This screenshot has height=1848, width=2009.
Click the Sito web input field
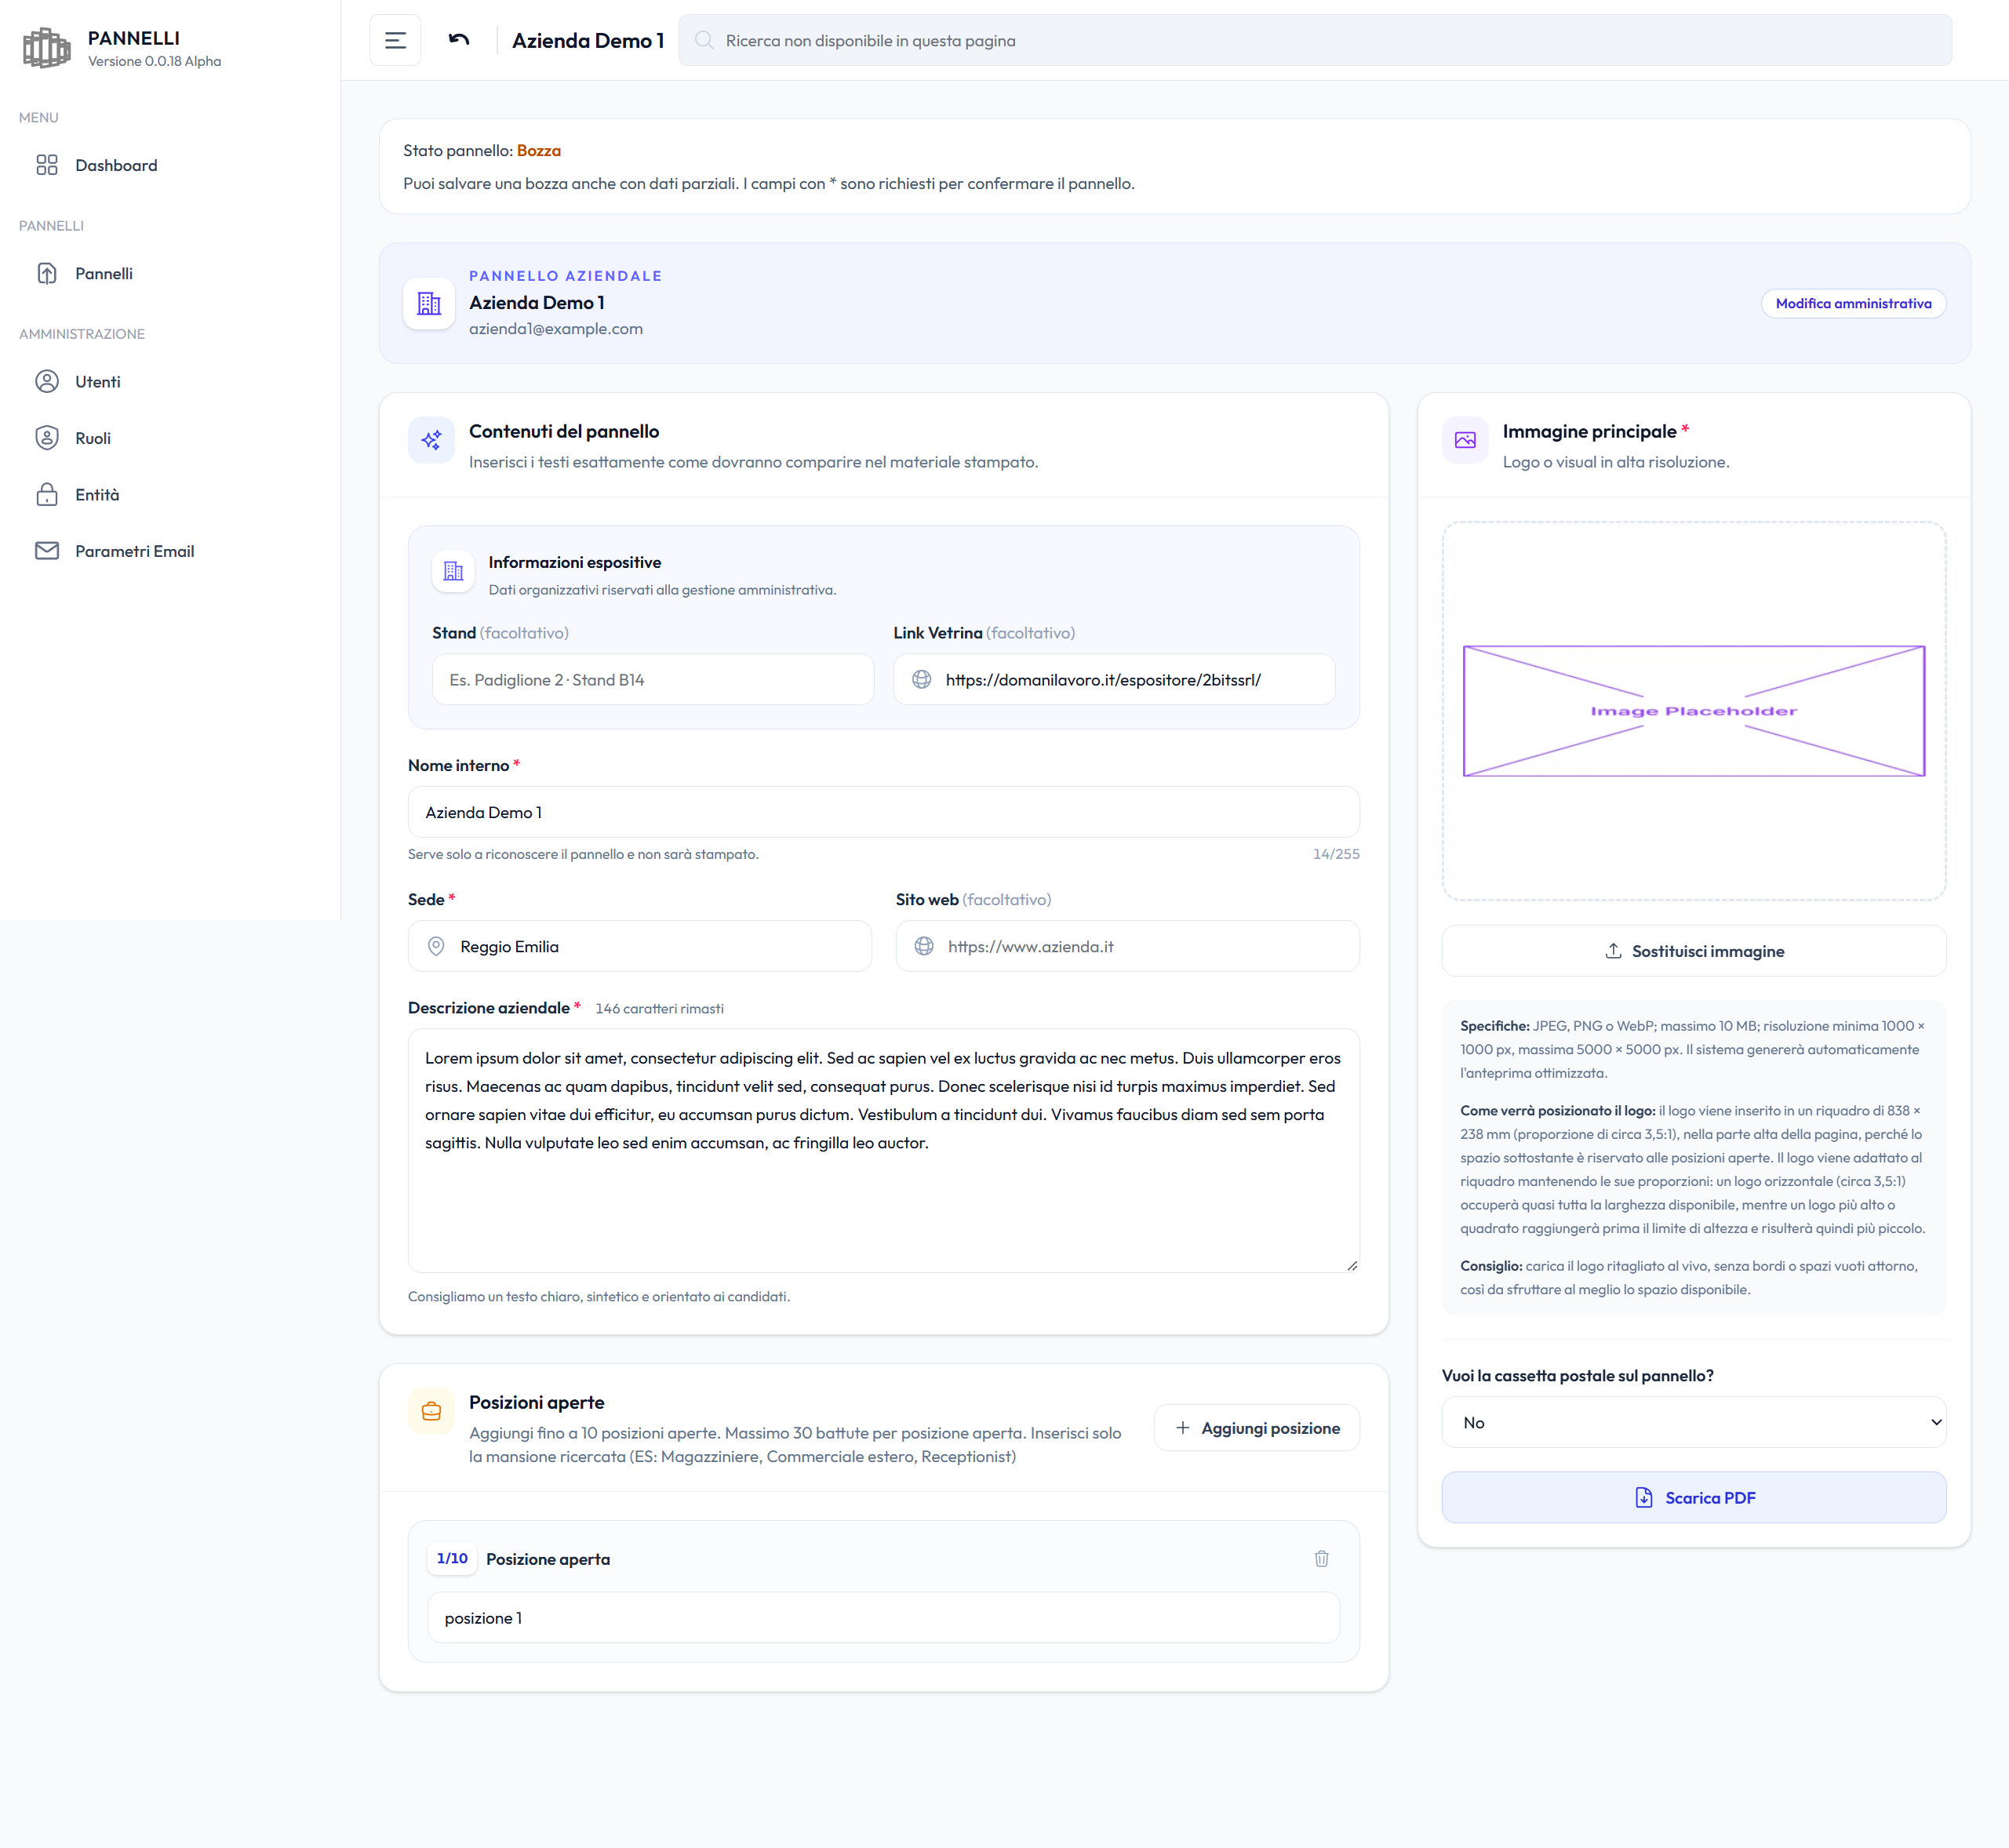coord(1127,946)
